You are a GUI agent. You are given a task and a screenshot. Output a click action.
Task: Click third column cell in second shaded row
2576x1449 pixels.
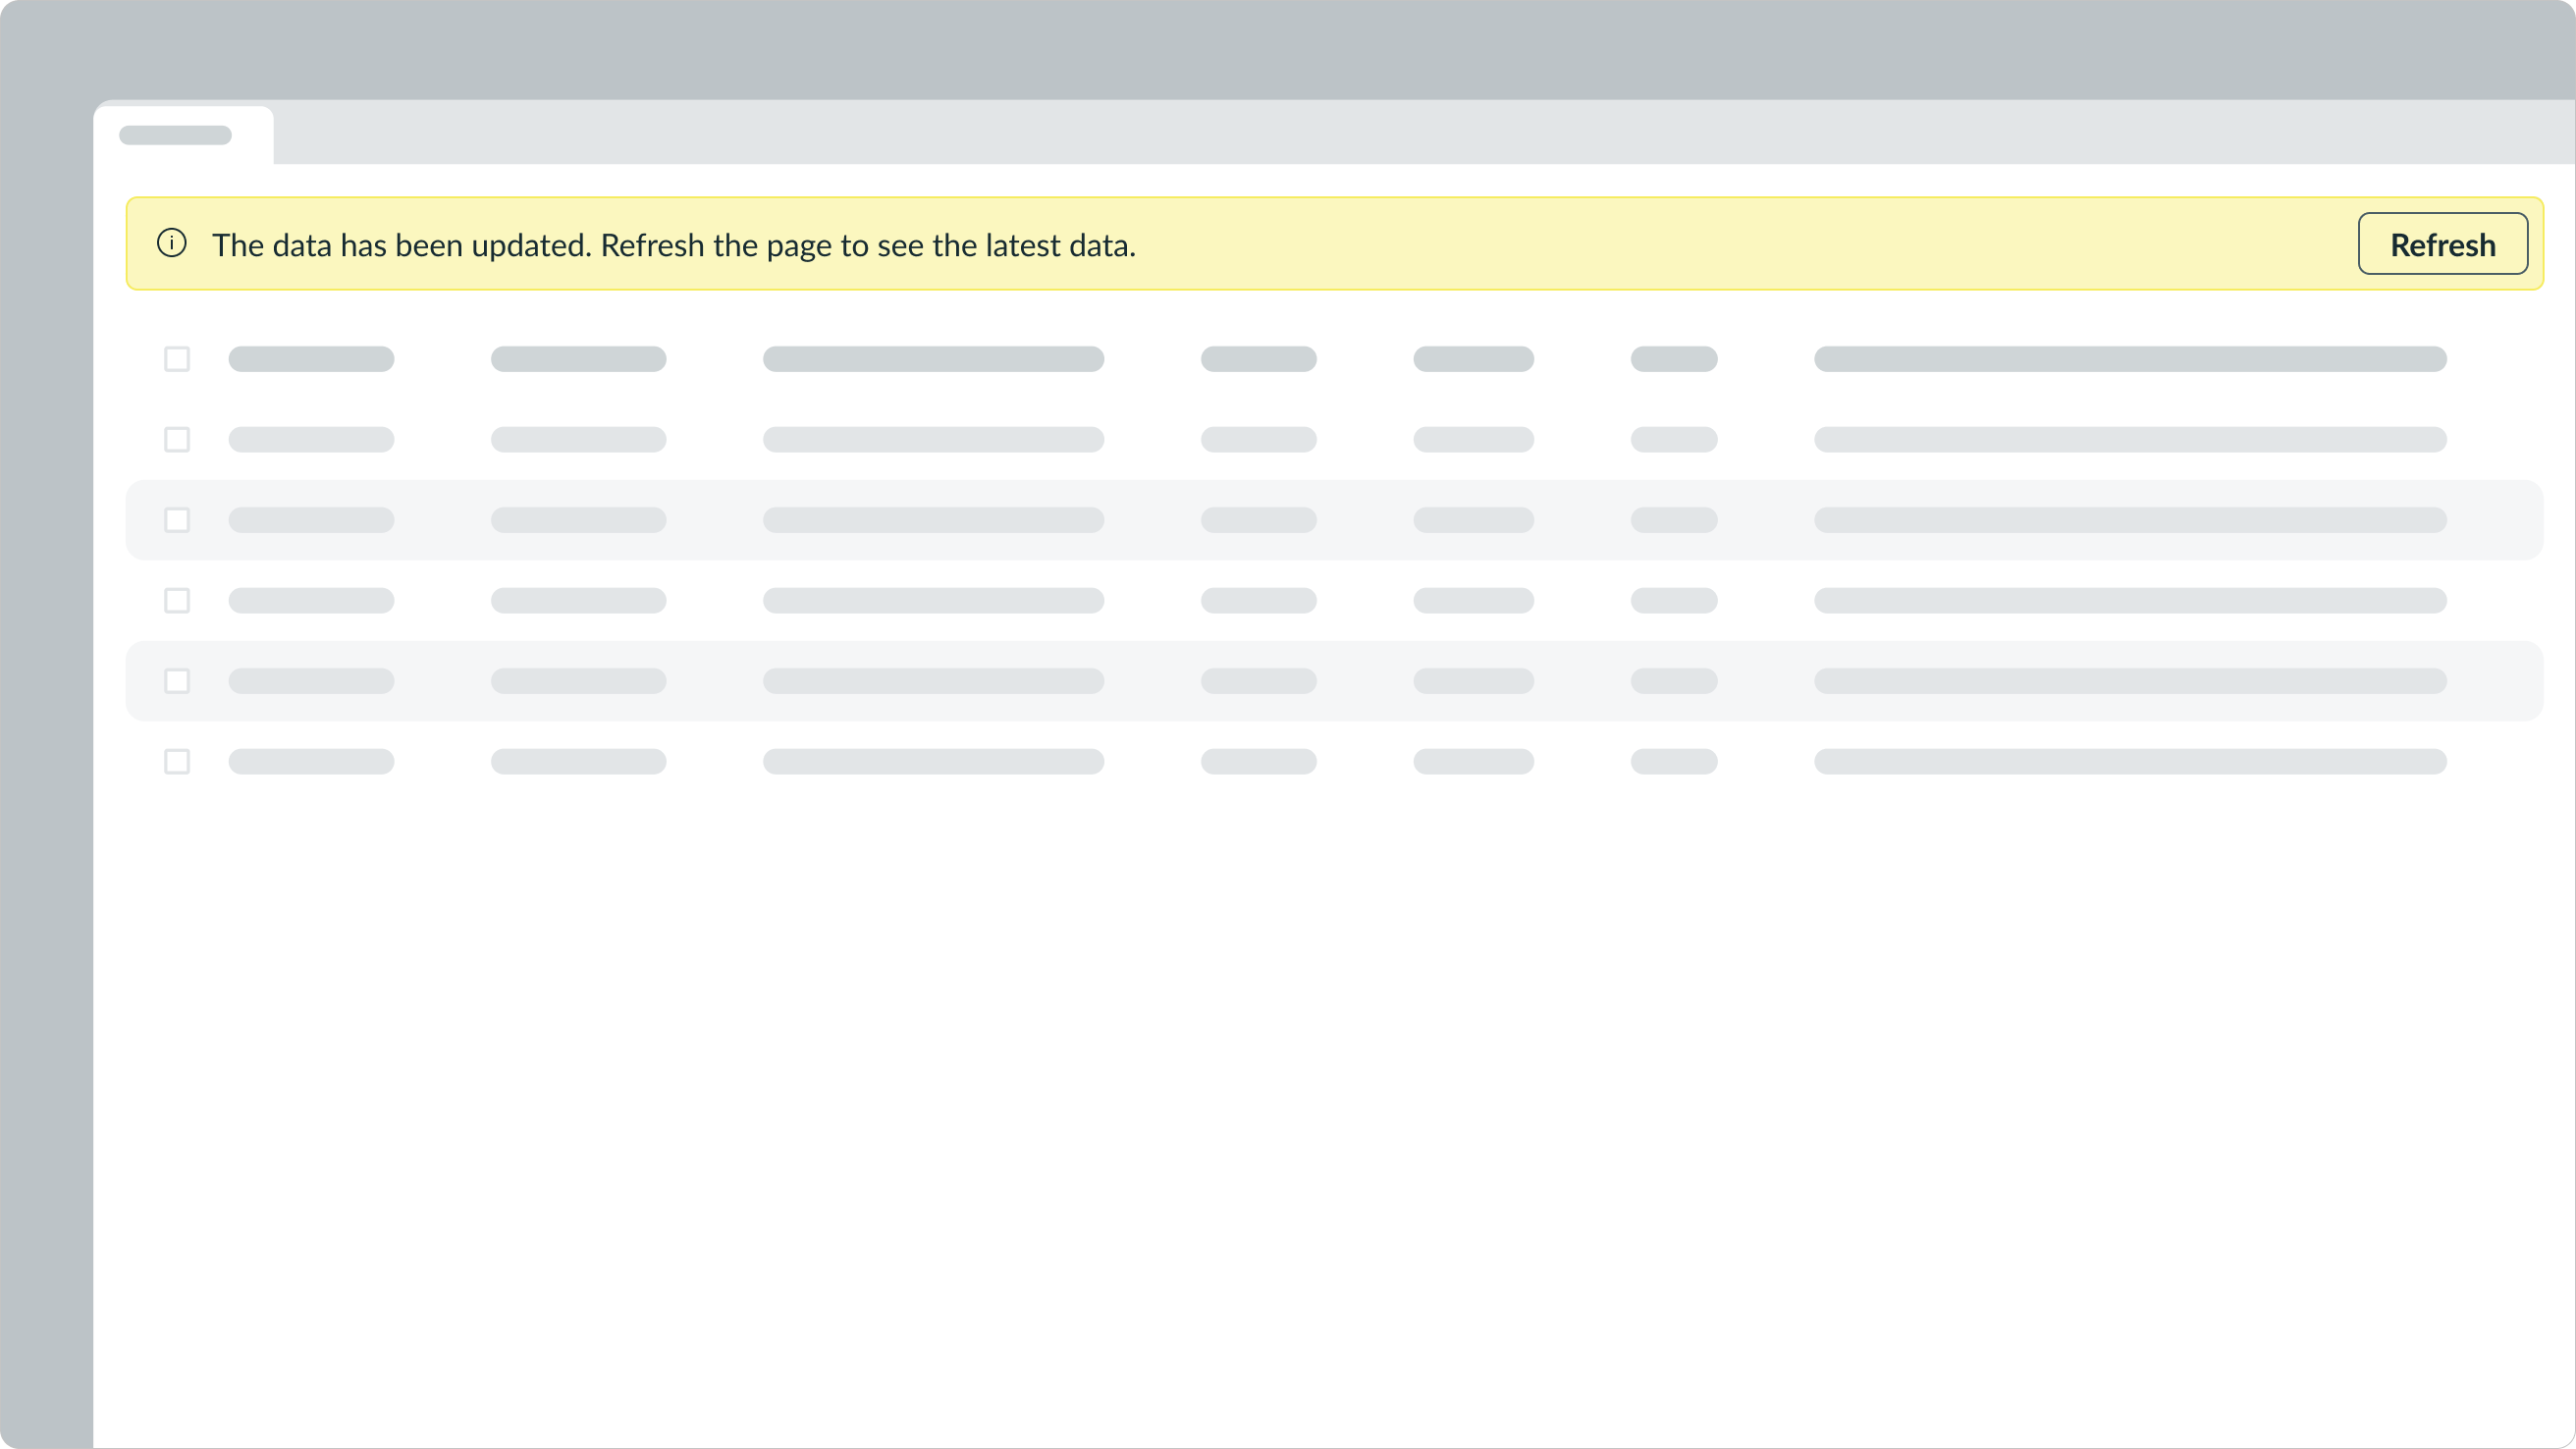(933, 681)
